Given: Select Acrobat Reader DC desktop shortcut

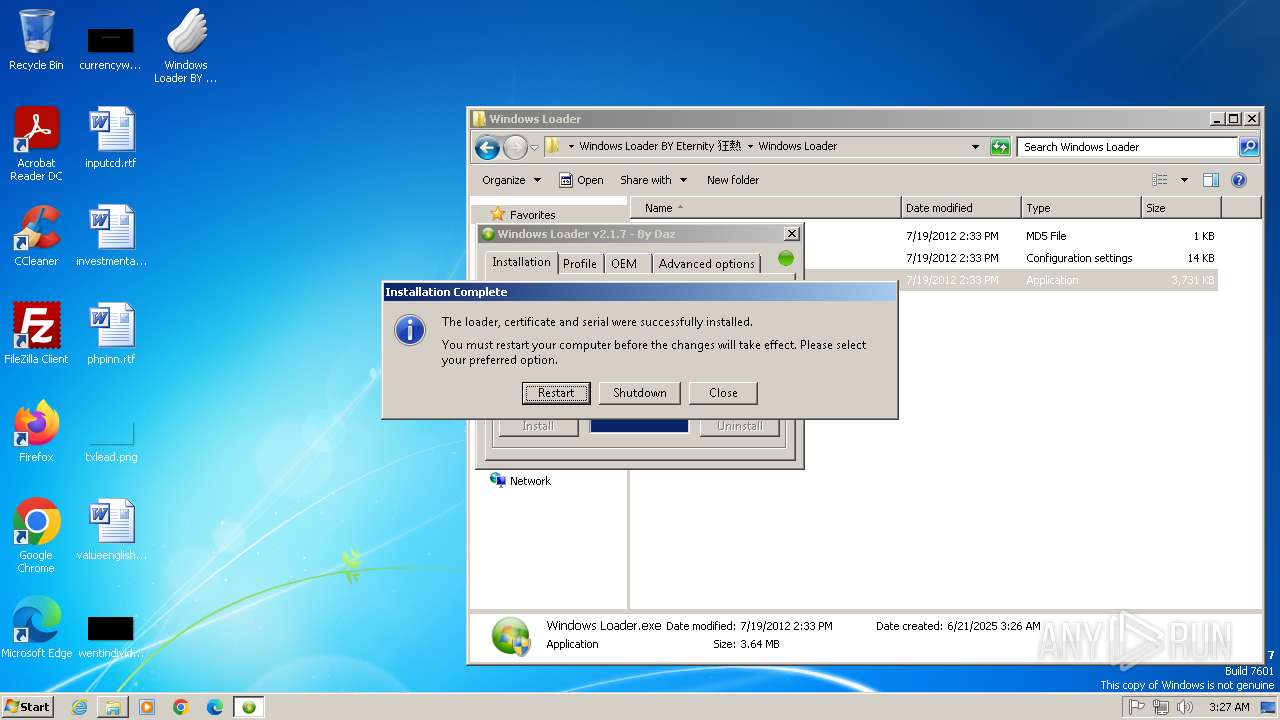Looking at the screenshot, I should point(36,144).
